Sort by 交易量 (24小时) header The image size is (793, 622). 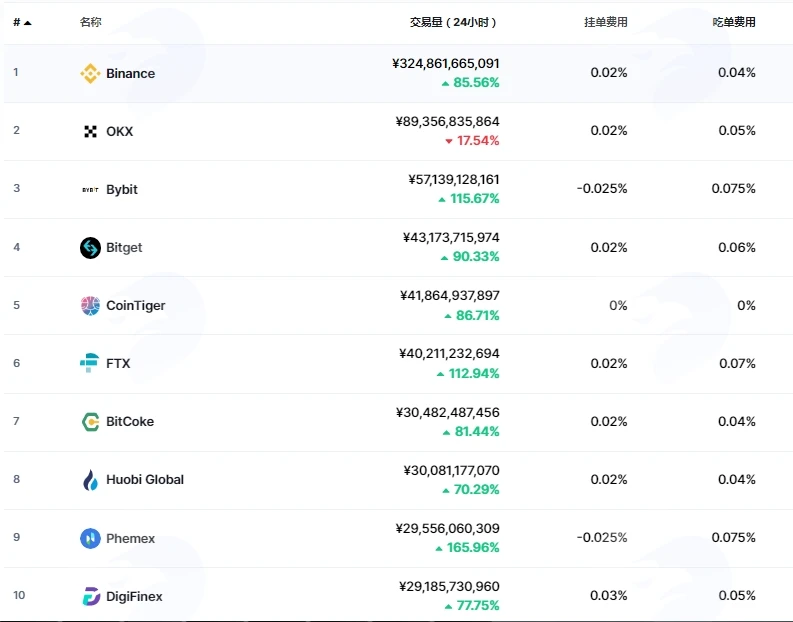453,22
